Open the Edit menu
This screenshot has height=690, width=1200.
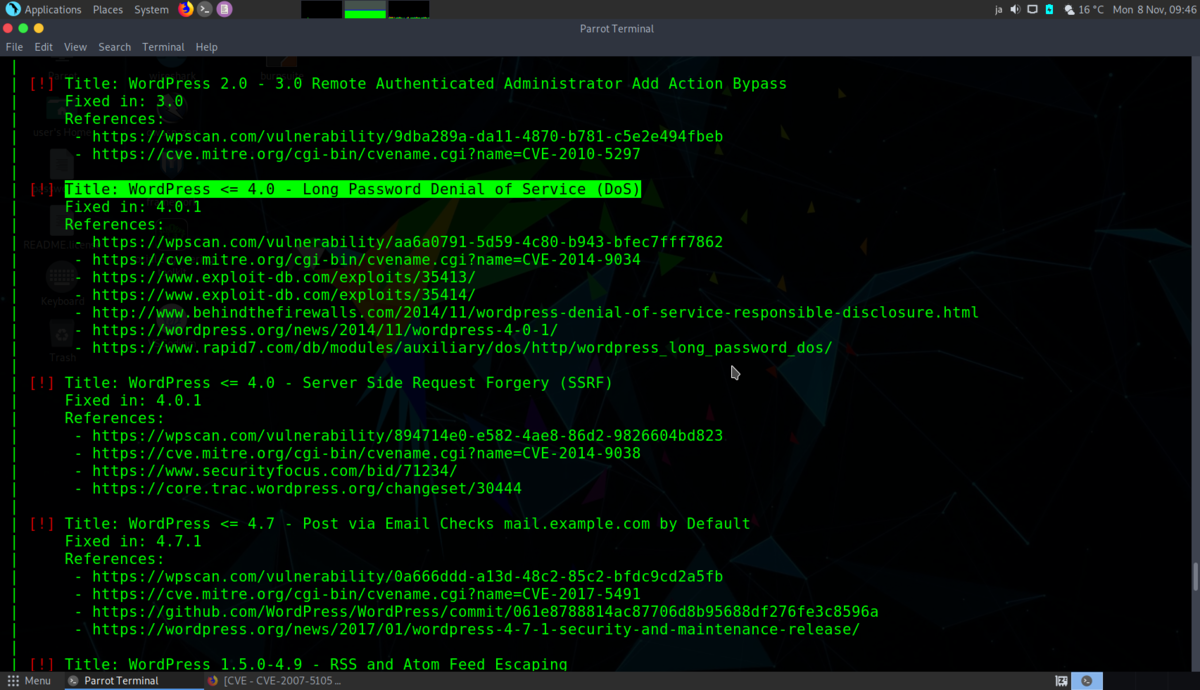43,47
